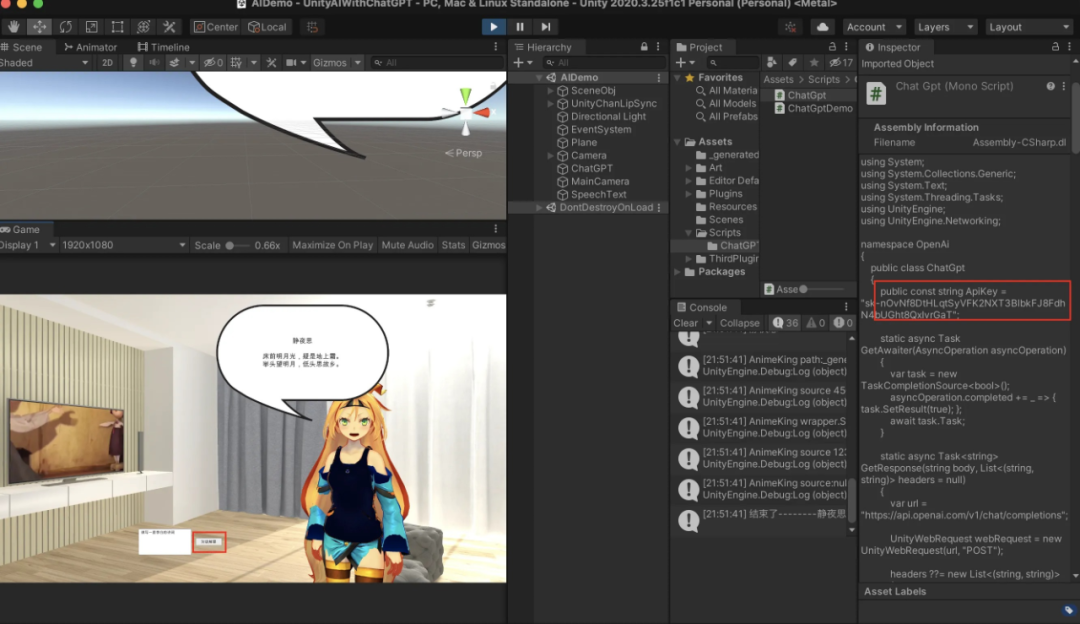
Task: Click the Game view Gizmos button
Action: [x=488, y=245]
